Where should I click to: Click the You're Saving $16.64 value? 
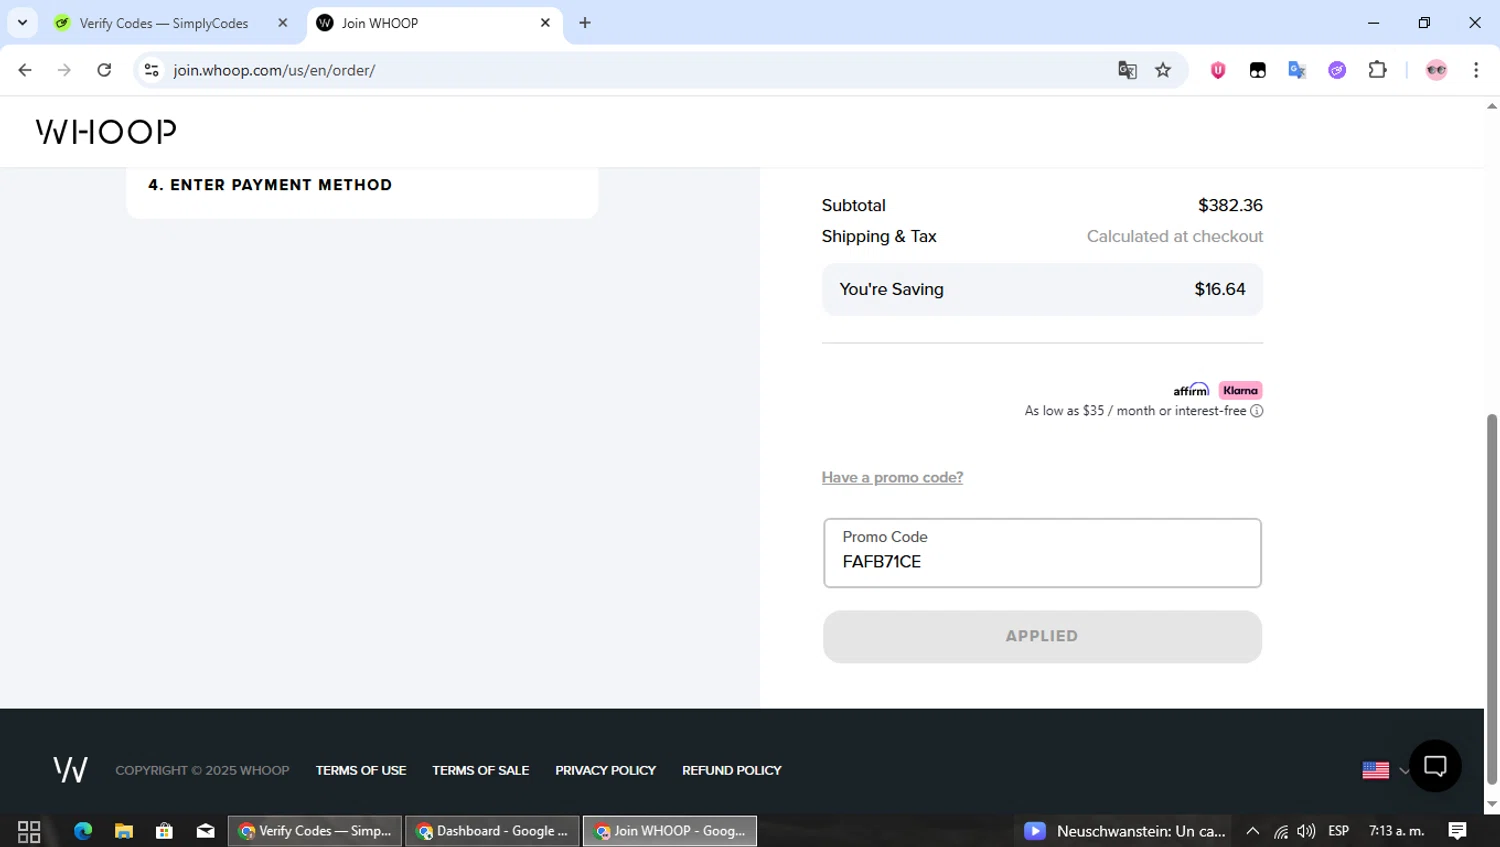click(1219, 289)
